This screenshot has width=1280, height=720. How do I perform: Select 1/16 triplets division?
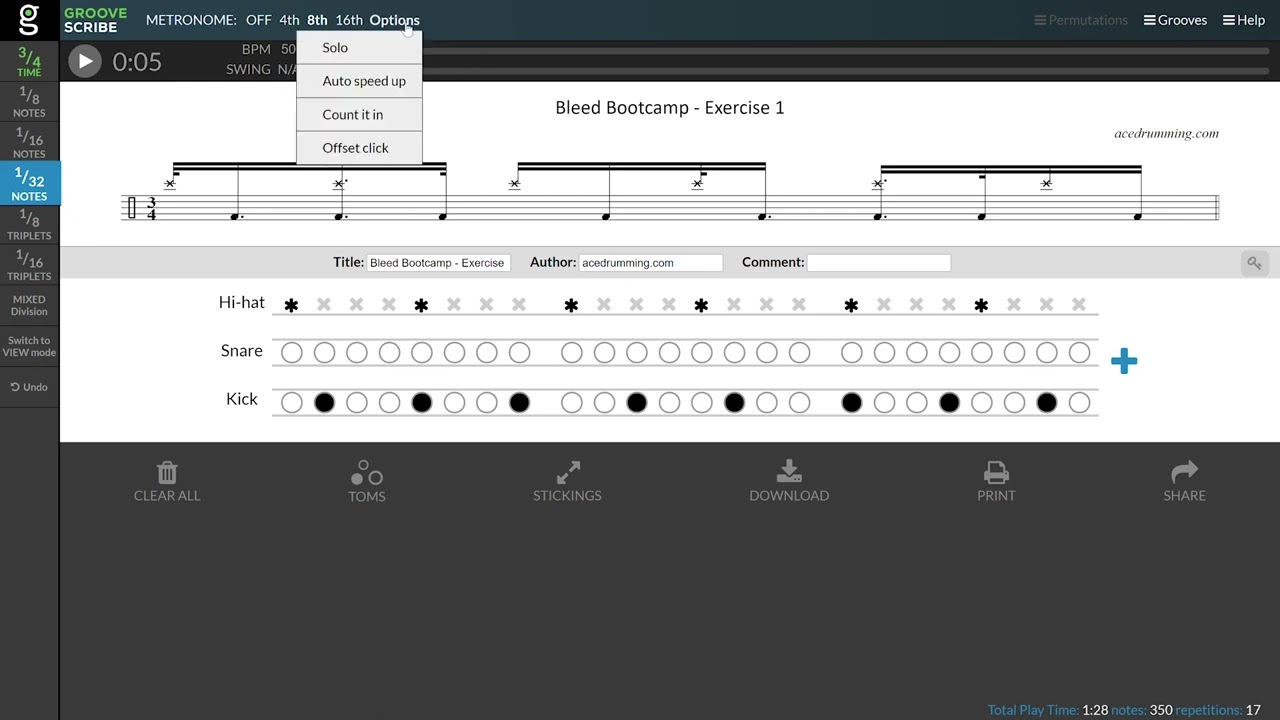pos(29,265)
